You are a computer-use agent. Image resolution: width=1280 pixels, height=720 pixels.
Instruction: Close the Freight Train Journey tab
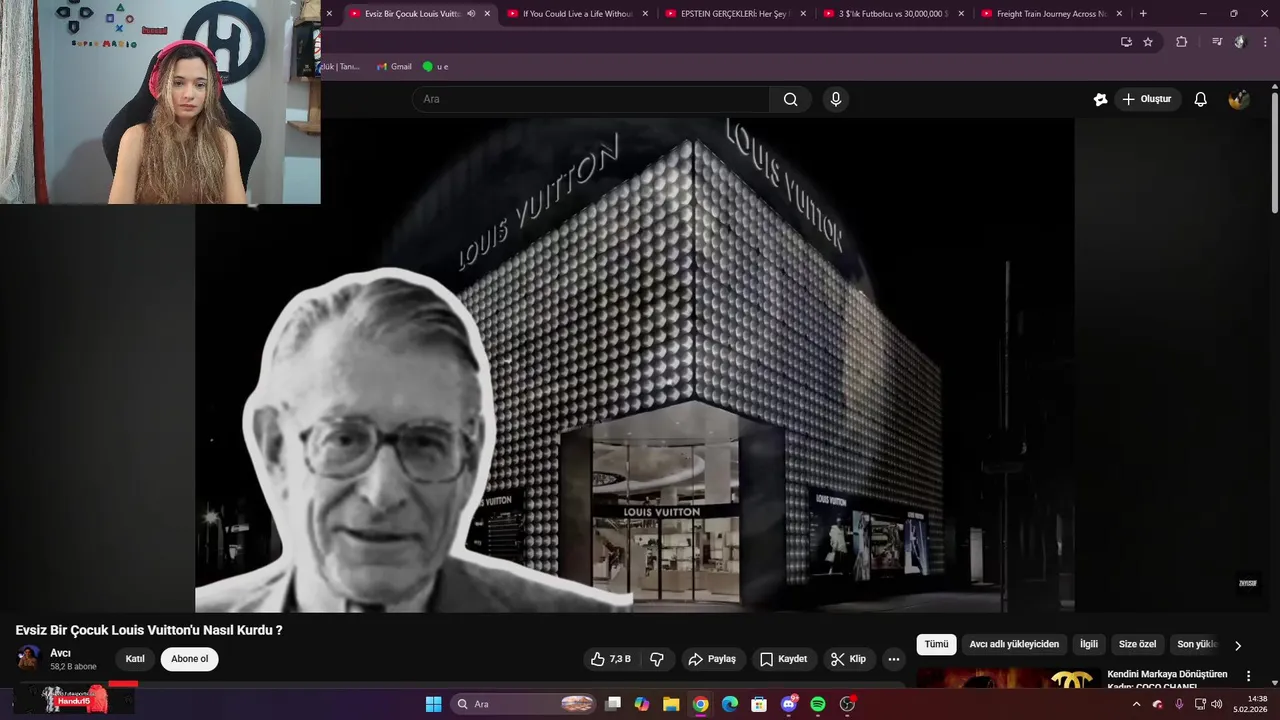tap(1119, 14)
